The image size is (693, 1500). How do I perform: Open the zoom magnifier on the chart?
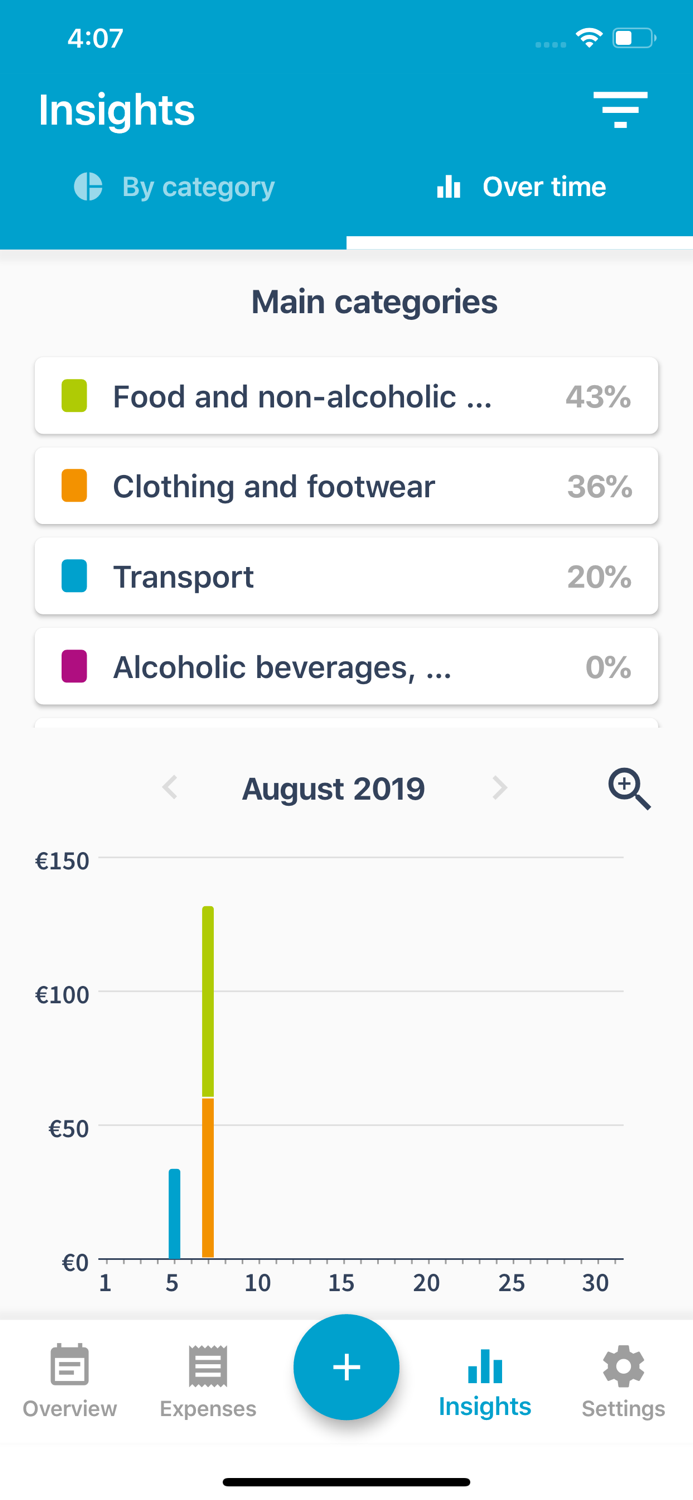pyautogui.click(x=629, y=789)
